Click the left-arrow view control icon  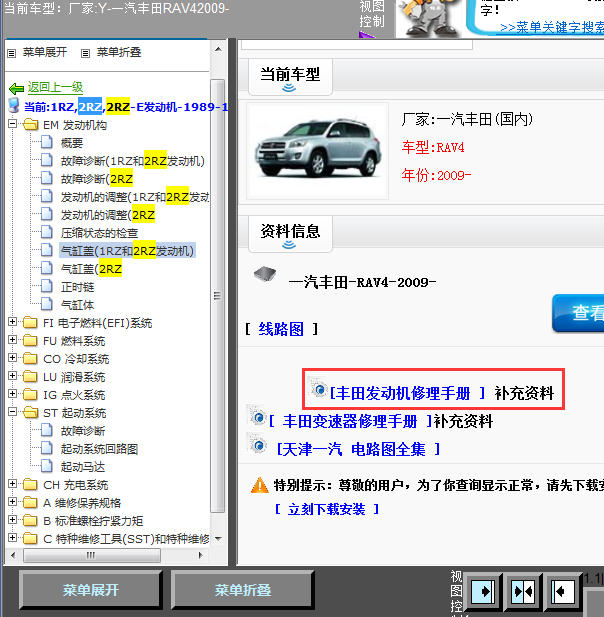point(563,591)
